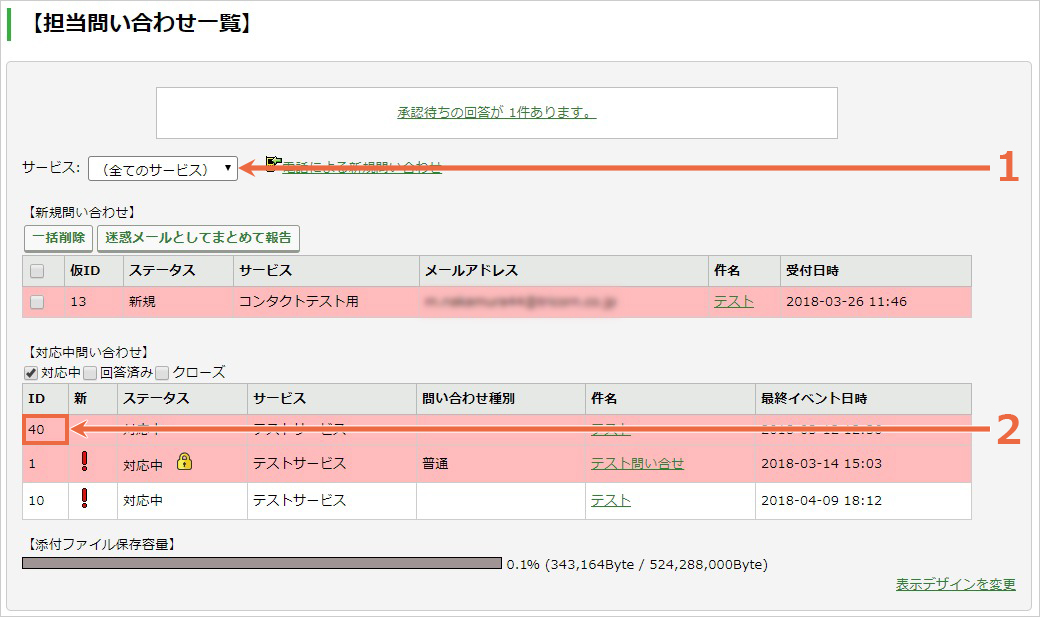The height and width of the screenshot is (617, 1040).
Task: Click the メールアドレス column header
Action: pos(564,271)
